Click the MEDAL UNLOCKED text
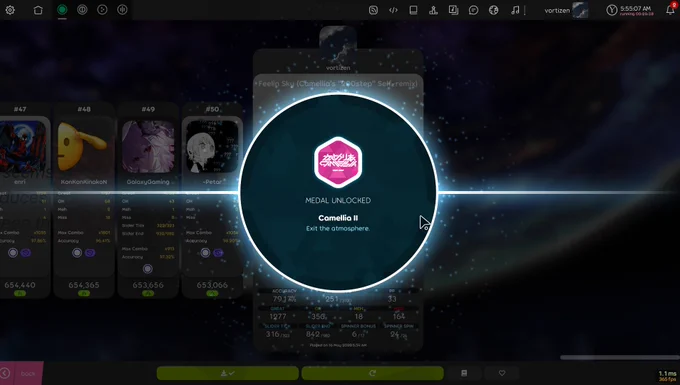Screen dimensions: 680x385 coord(338,200)
